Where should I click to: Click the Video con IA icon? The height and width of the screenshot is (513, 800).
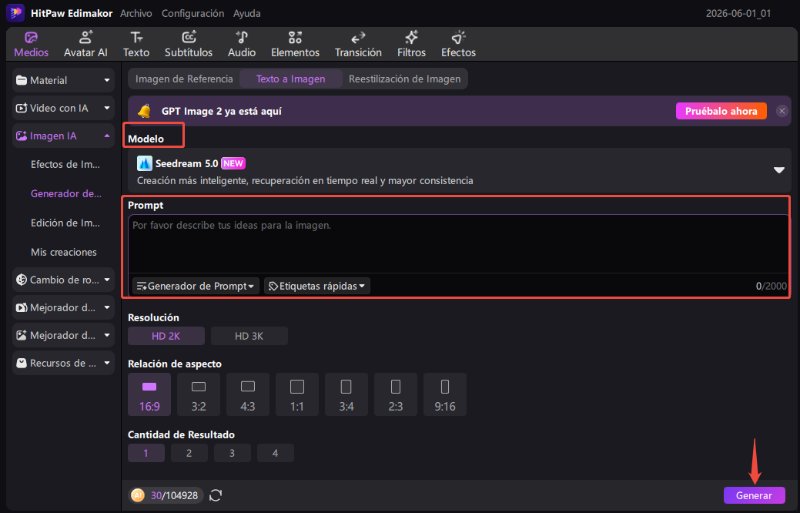point(21,108)
